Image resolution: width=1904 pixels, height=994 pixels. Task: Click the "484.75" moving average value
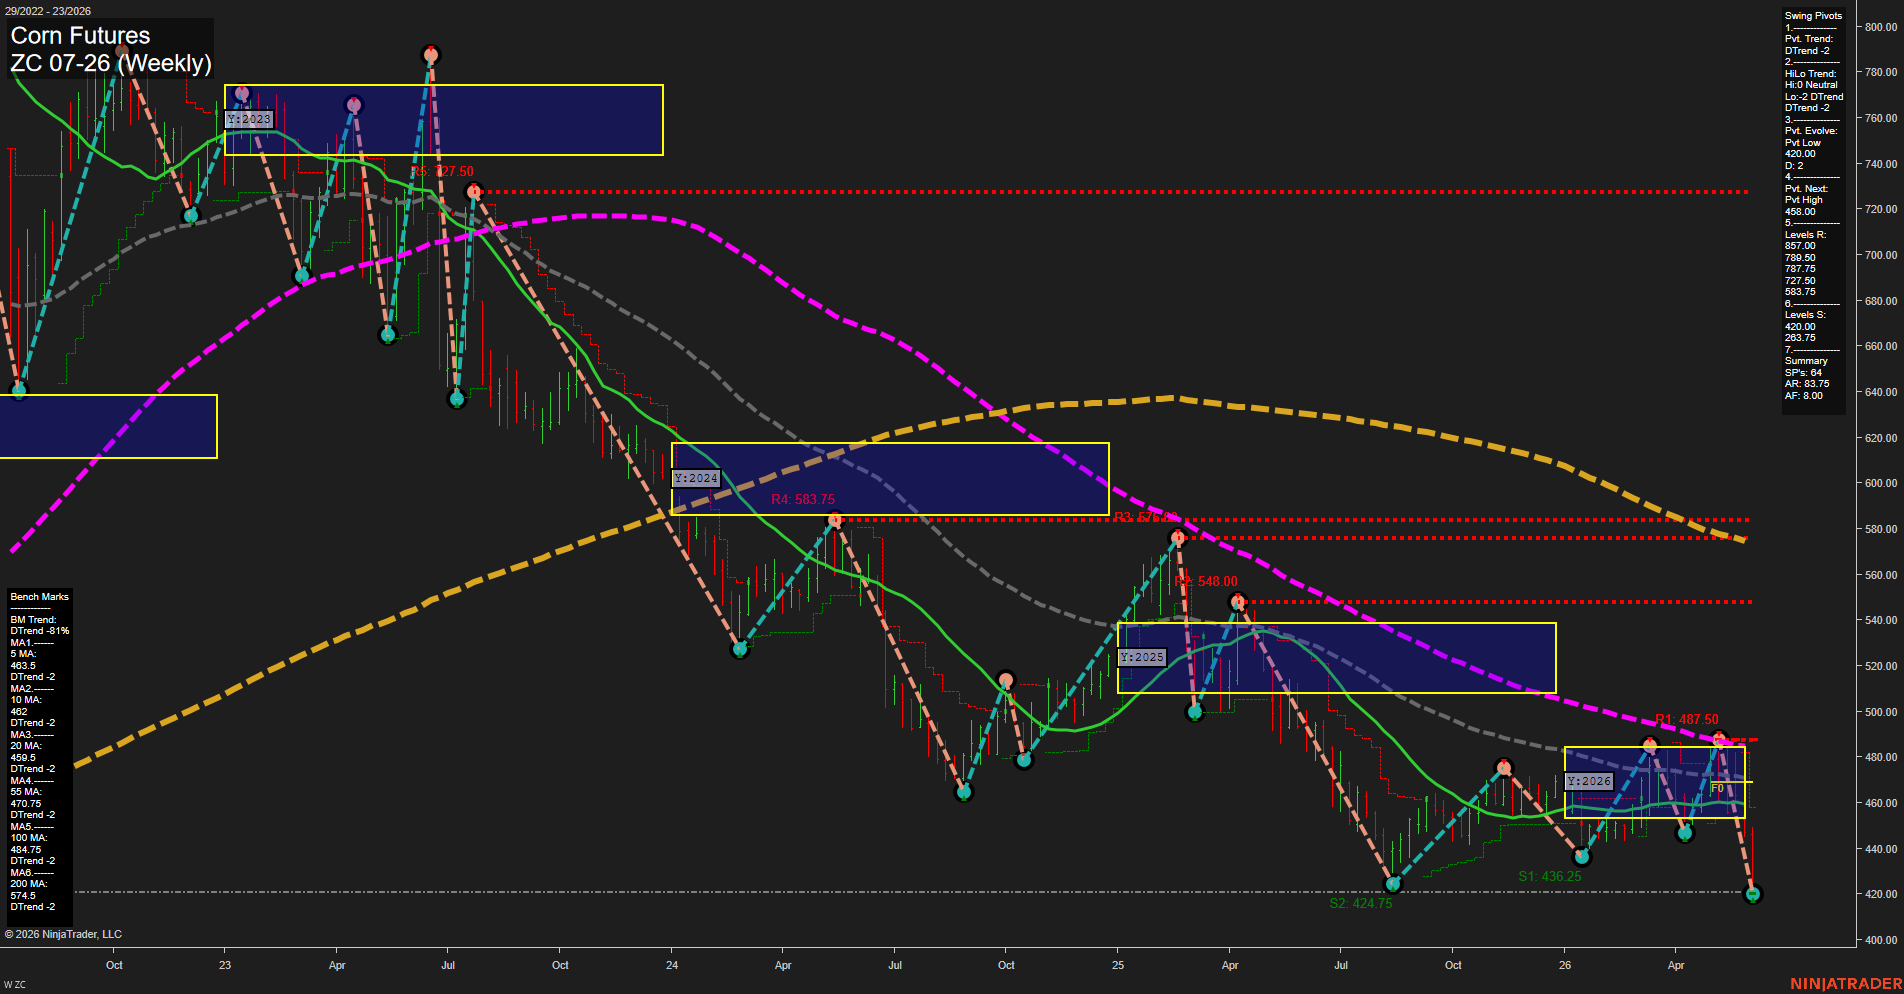[x=26, y=850]
